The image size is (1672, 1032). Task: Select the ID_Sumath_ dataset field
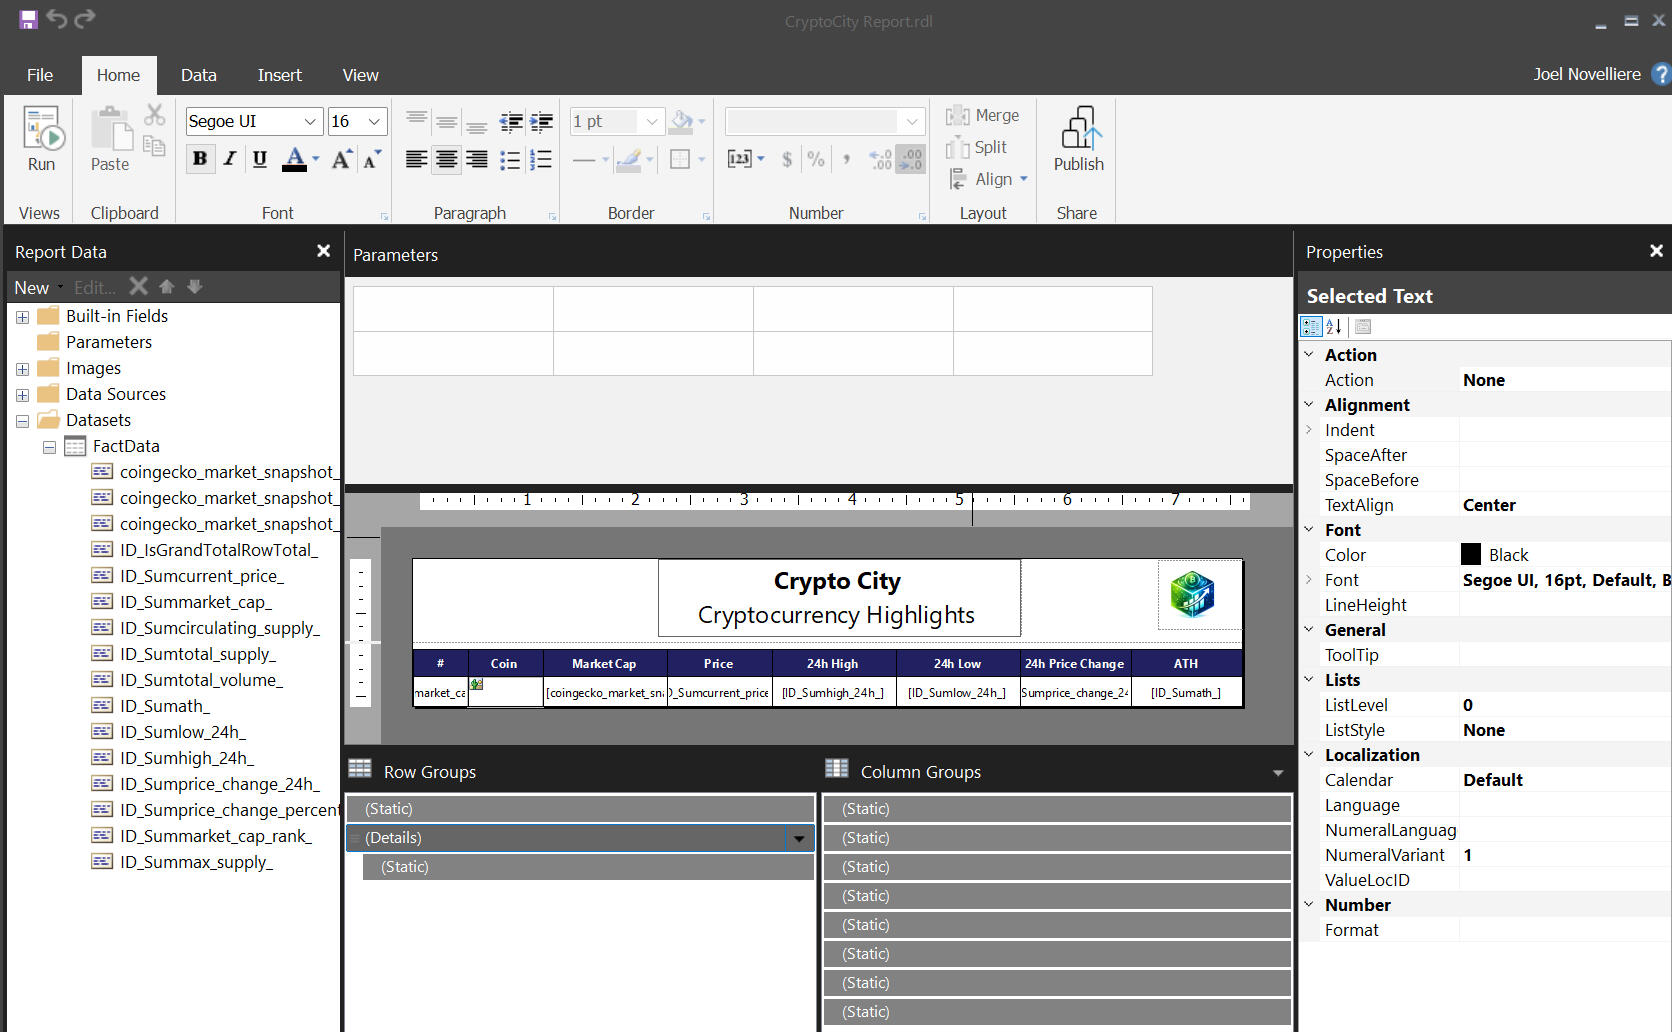(x=164, y=706)
